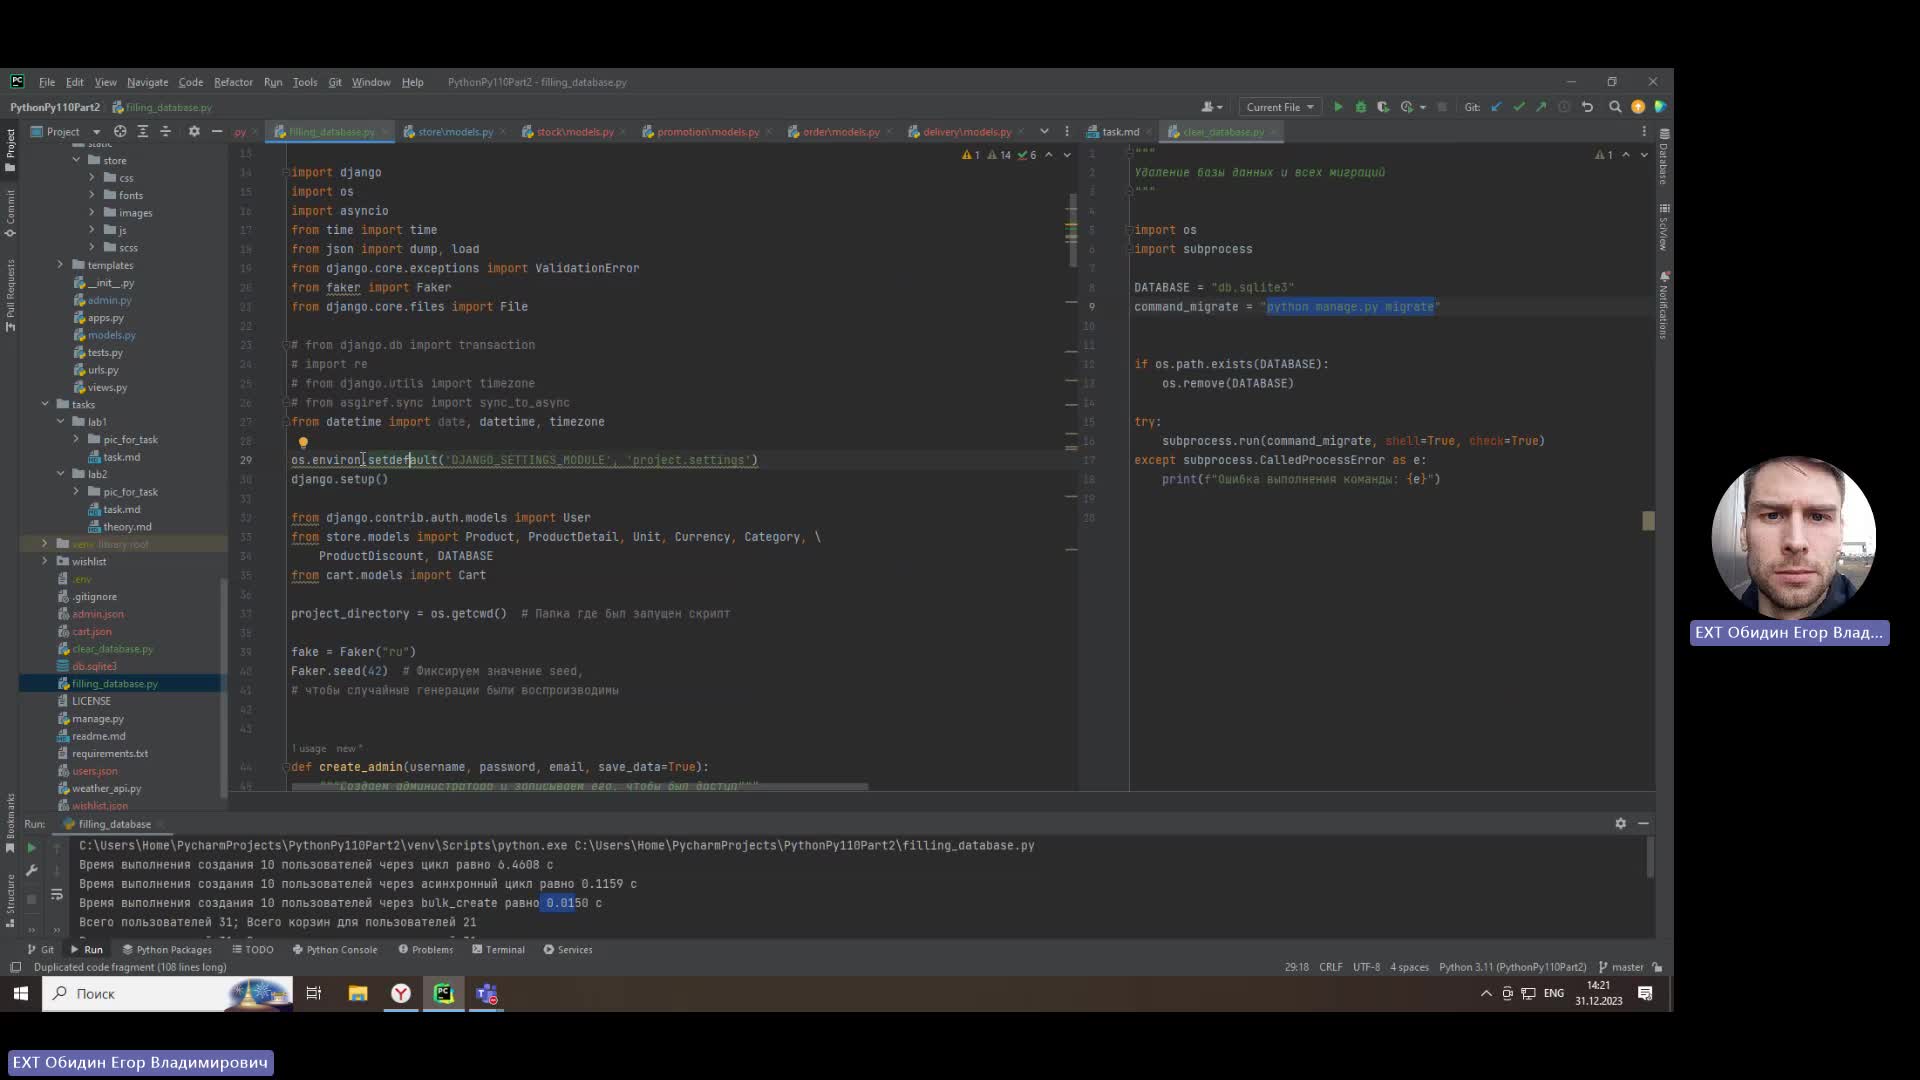Open Current File run configuration dropdown
The height and width of the screenshot is (1080, 1920).
pos(1280,107)
